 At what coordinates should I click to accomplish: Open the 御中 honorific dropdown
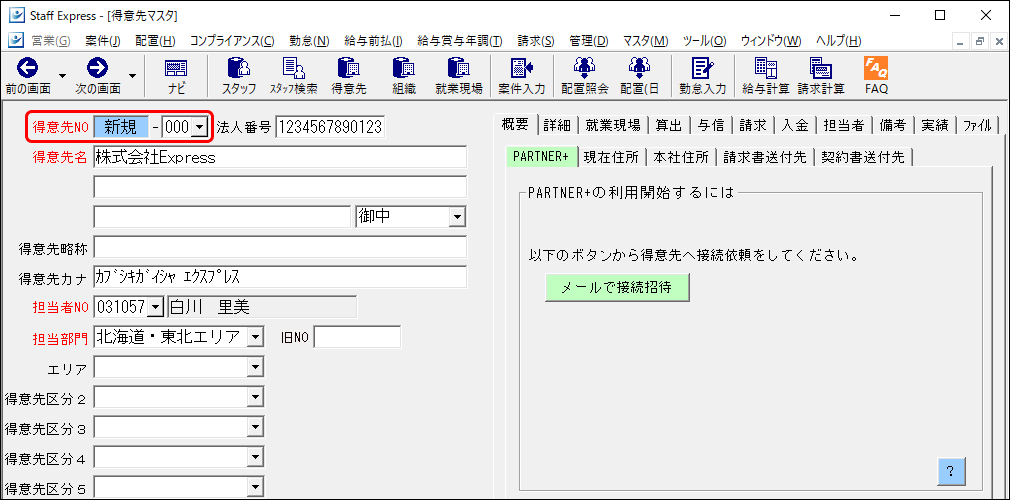pyautogui.click(x=458, y=217)
